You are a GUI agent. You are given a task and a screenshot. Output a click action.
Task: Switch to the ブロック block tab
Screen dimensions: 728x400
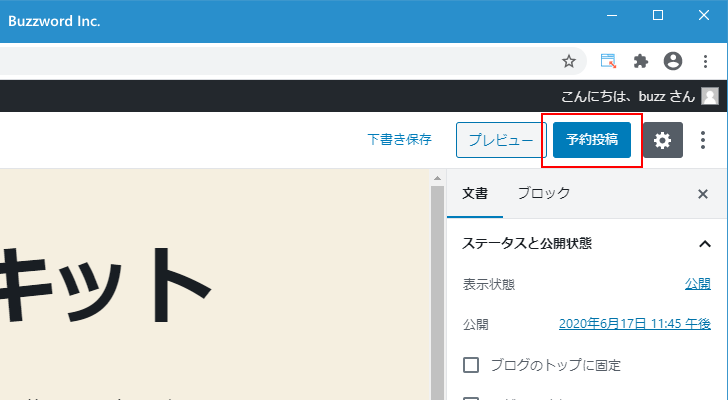[544, 194]
